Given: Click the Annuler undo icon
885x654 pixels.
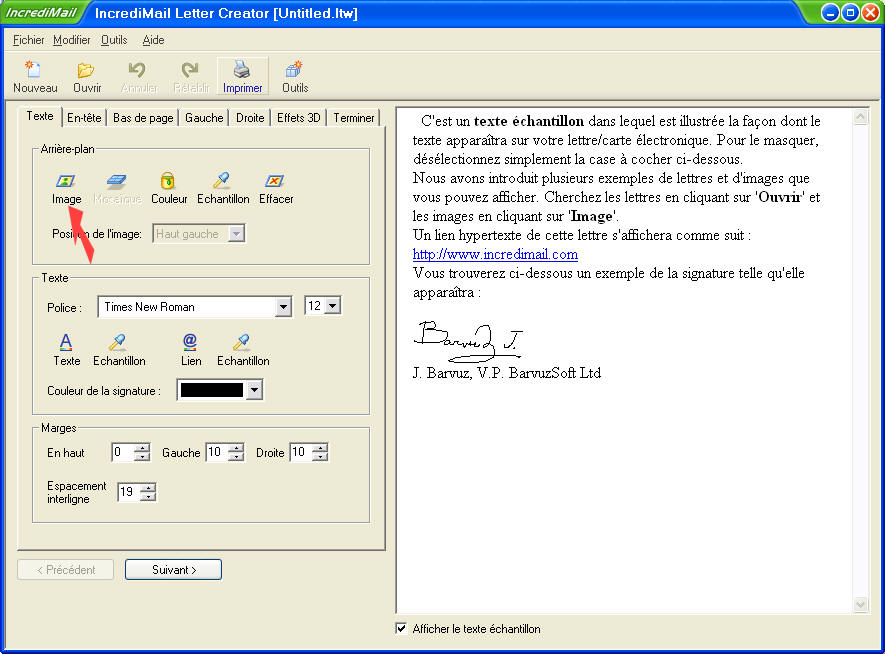Looking at the screenshot, I should 139,77.
